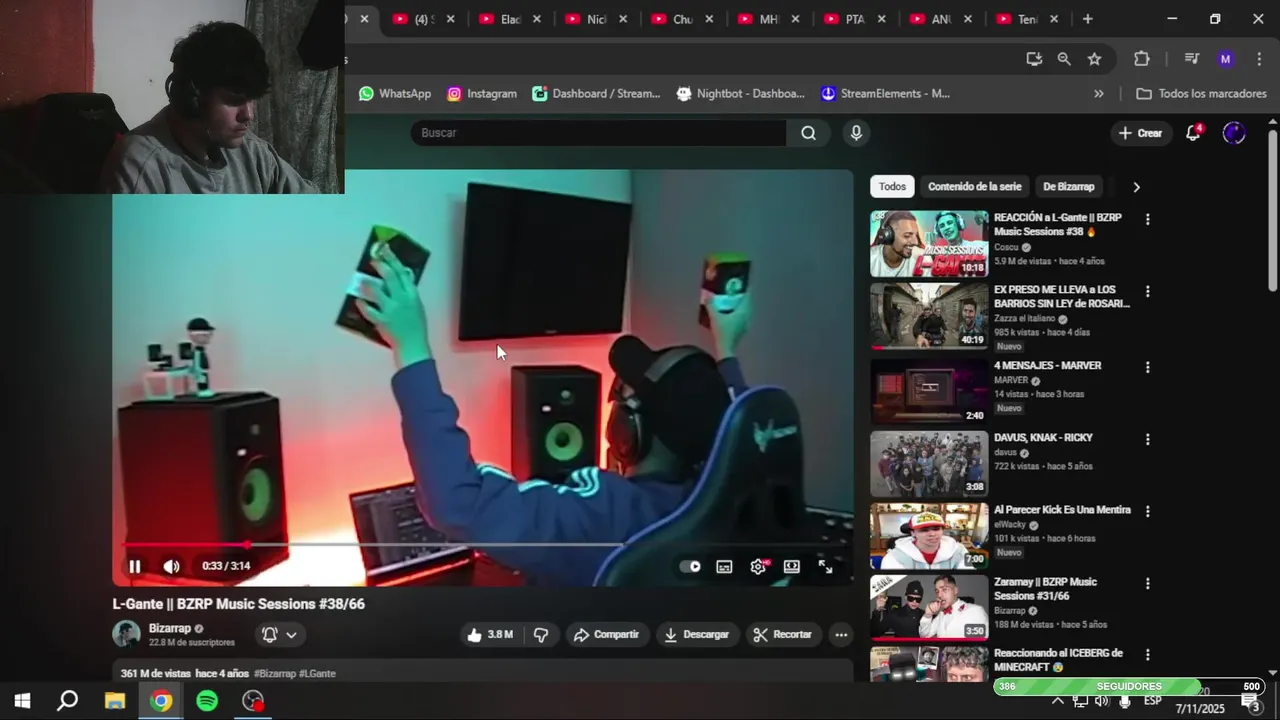1280x720 pixels.
Task: Click the Crear create button
Action: click(1140, 133)
